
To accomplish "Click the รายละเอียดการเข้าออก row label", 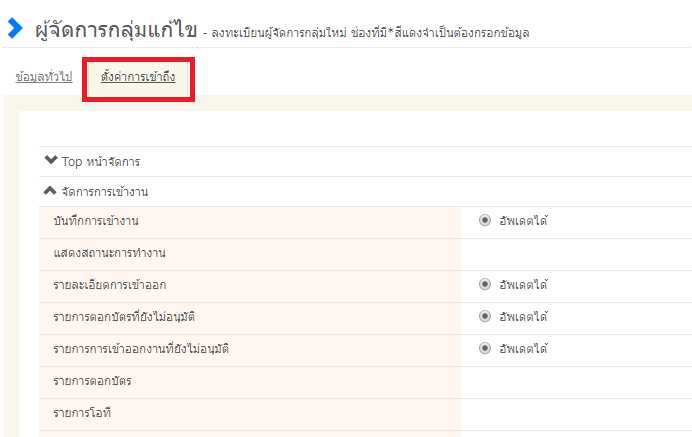I will tap(109, 285).
